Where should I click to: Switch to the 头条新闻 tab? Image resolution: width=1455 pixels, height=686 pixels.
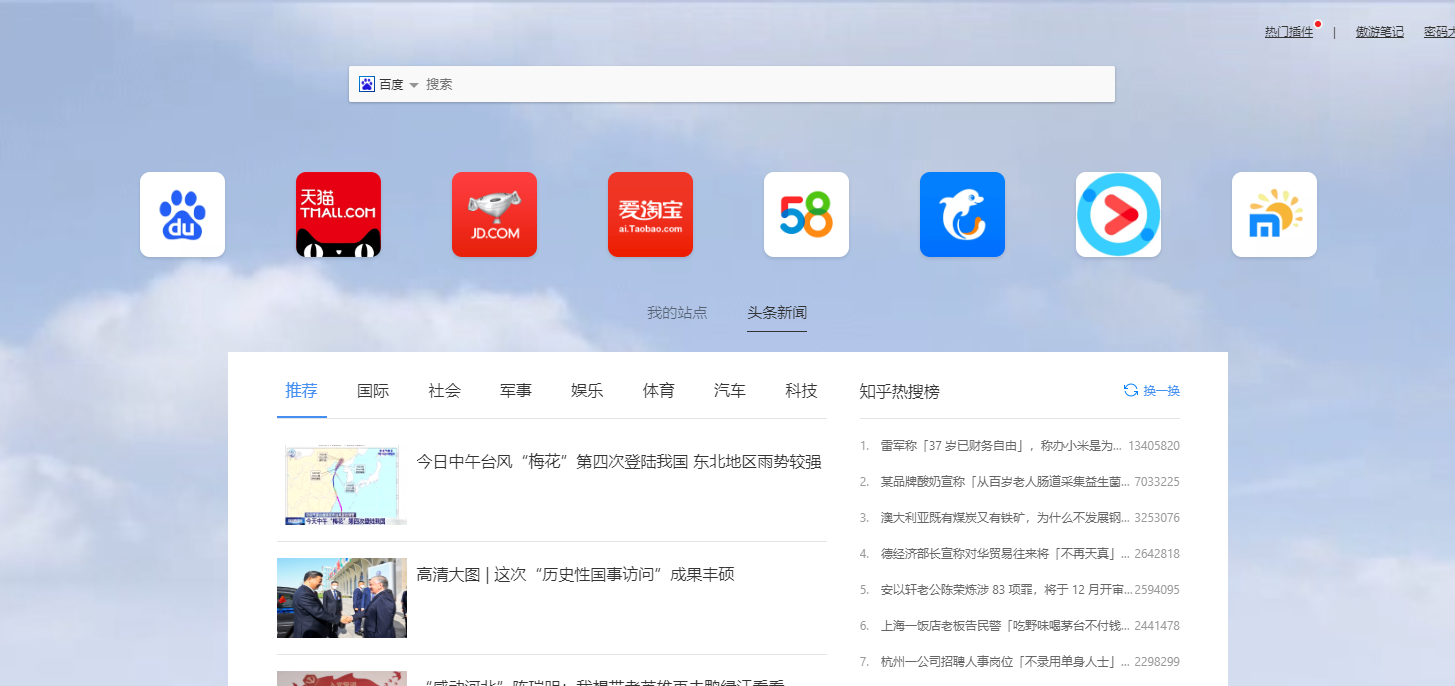(777, 312)
